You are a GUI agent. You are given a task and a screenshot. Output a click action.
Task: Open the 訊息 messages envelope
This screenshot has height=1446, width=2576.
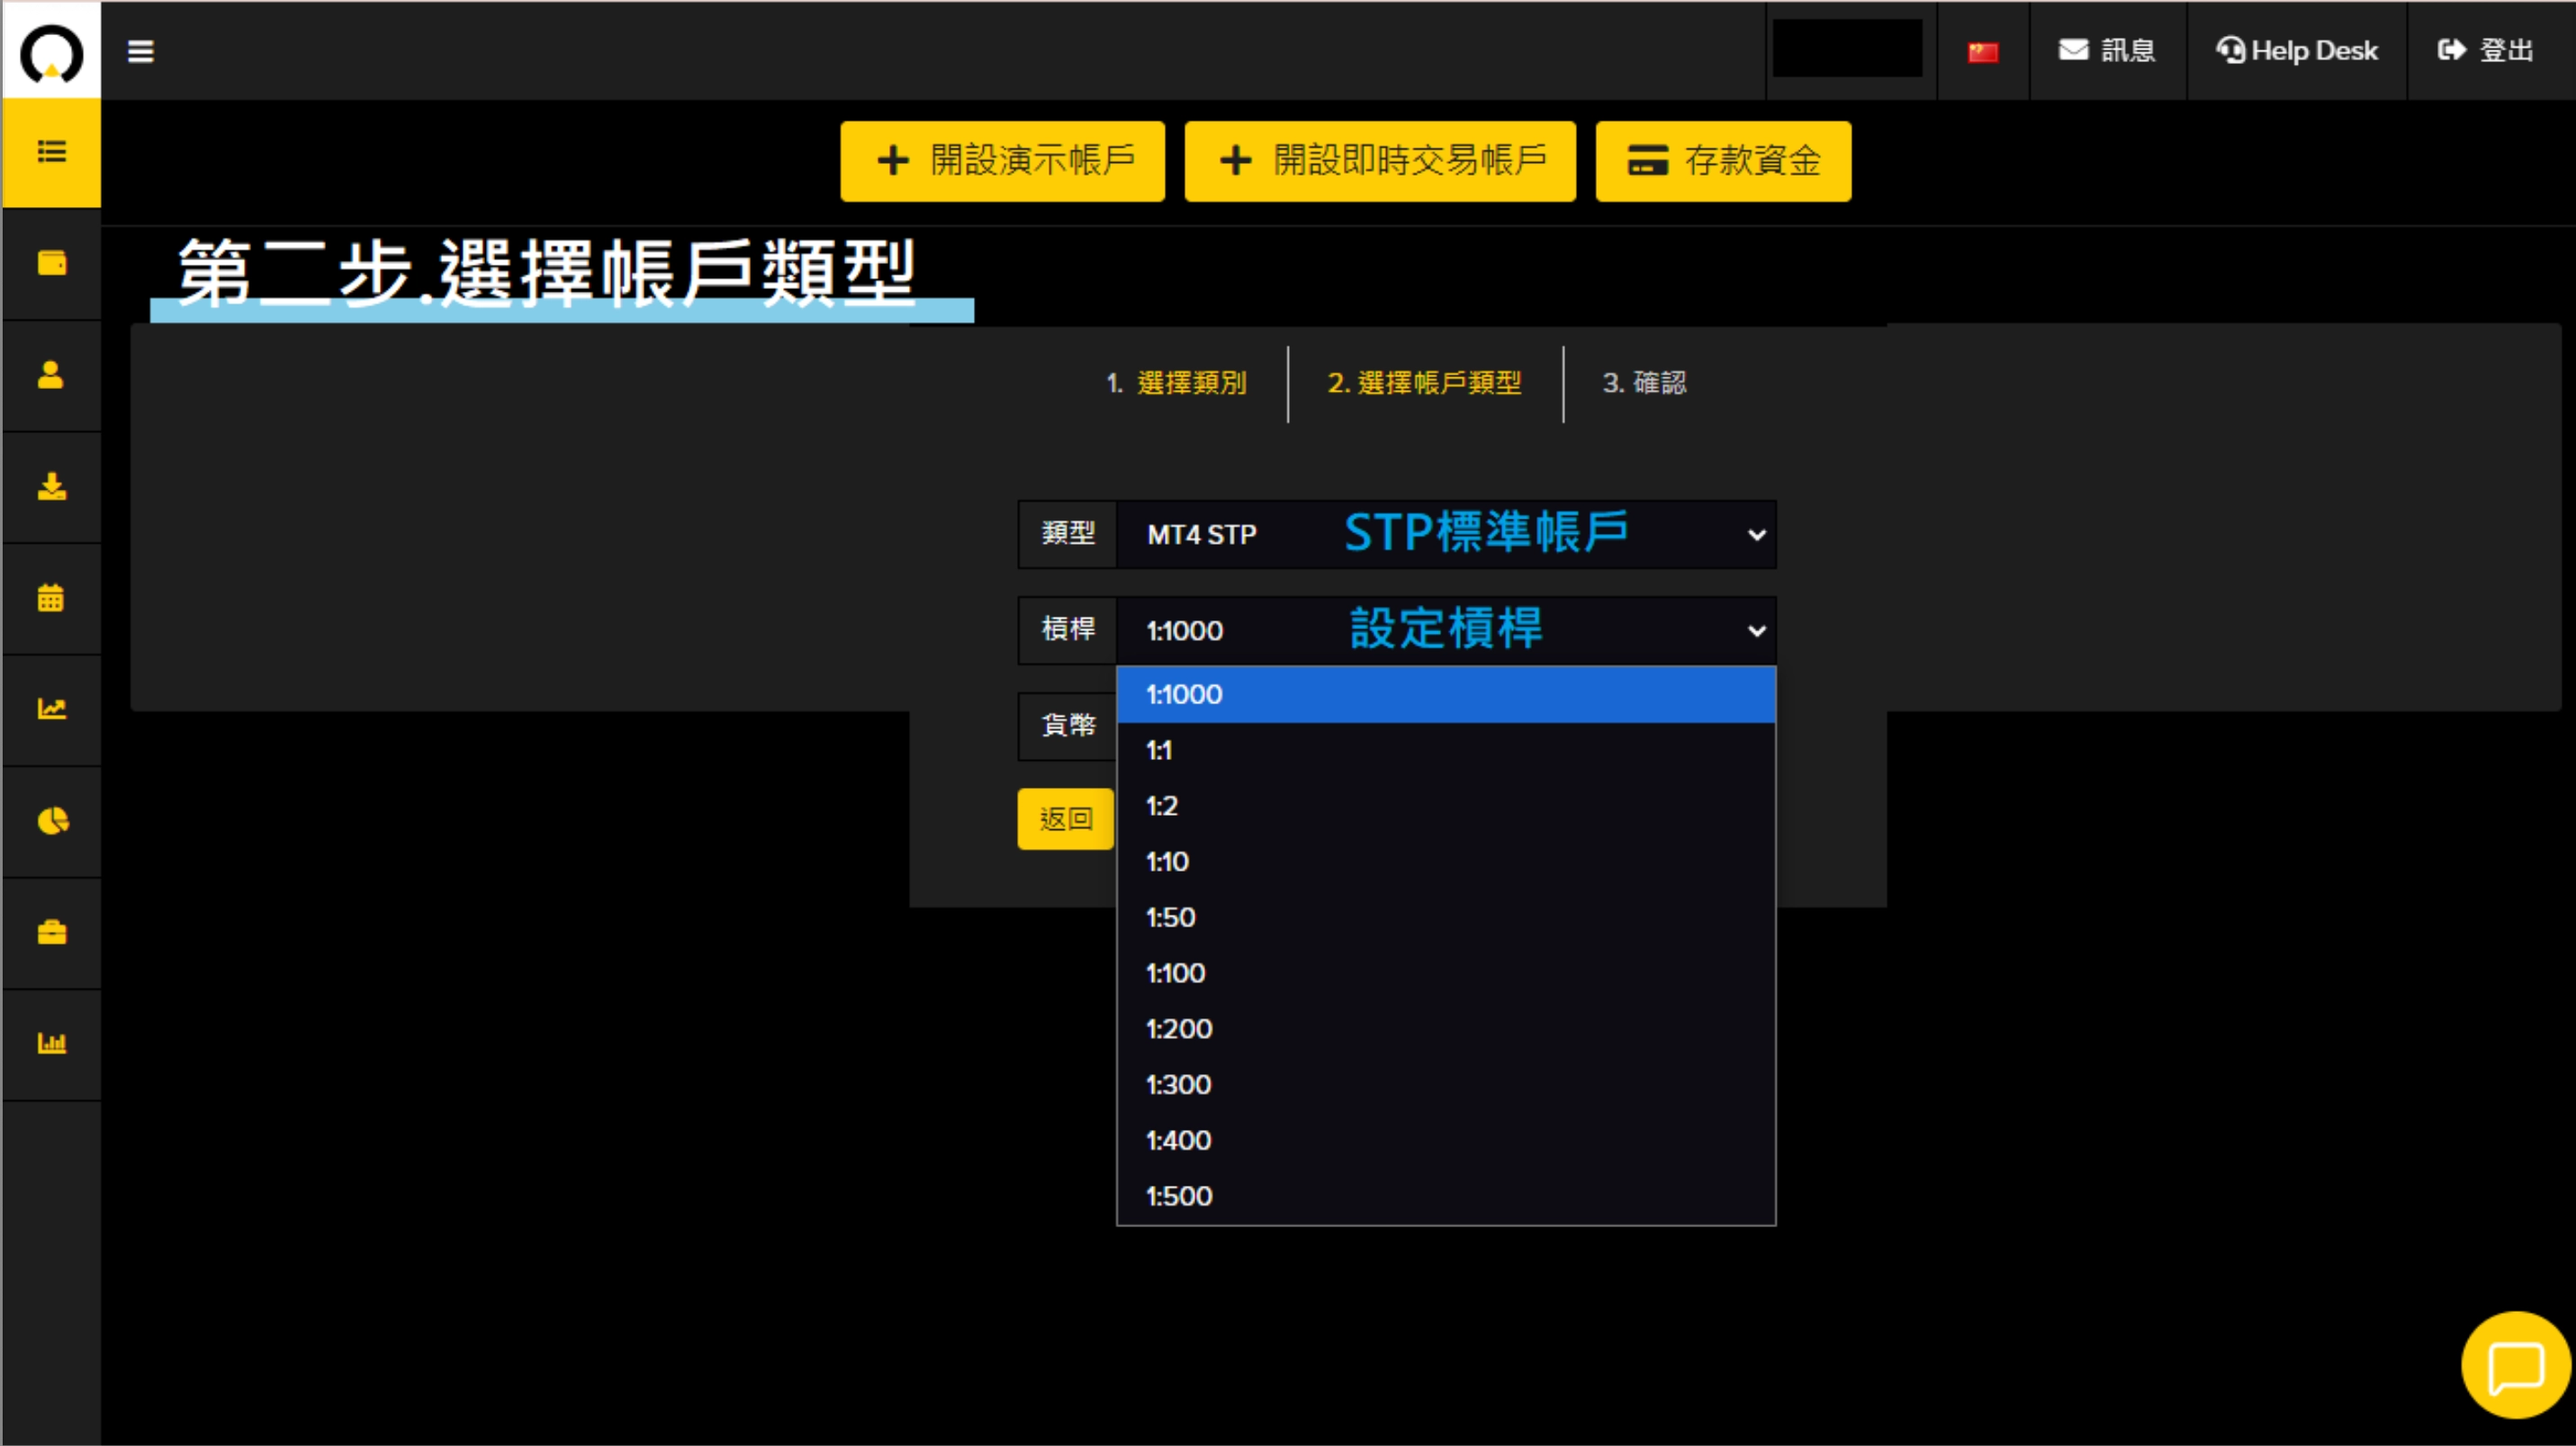tap(2107, 50)
